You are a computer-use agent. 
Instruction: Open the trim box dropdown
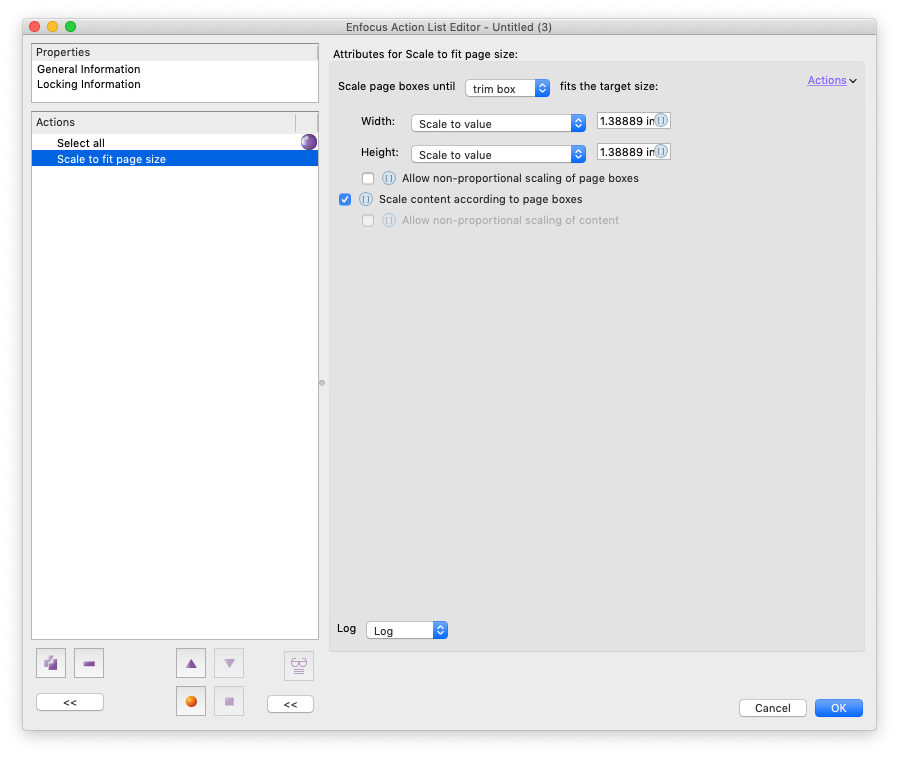coord(508,88)
